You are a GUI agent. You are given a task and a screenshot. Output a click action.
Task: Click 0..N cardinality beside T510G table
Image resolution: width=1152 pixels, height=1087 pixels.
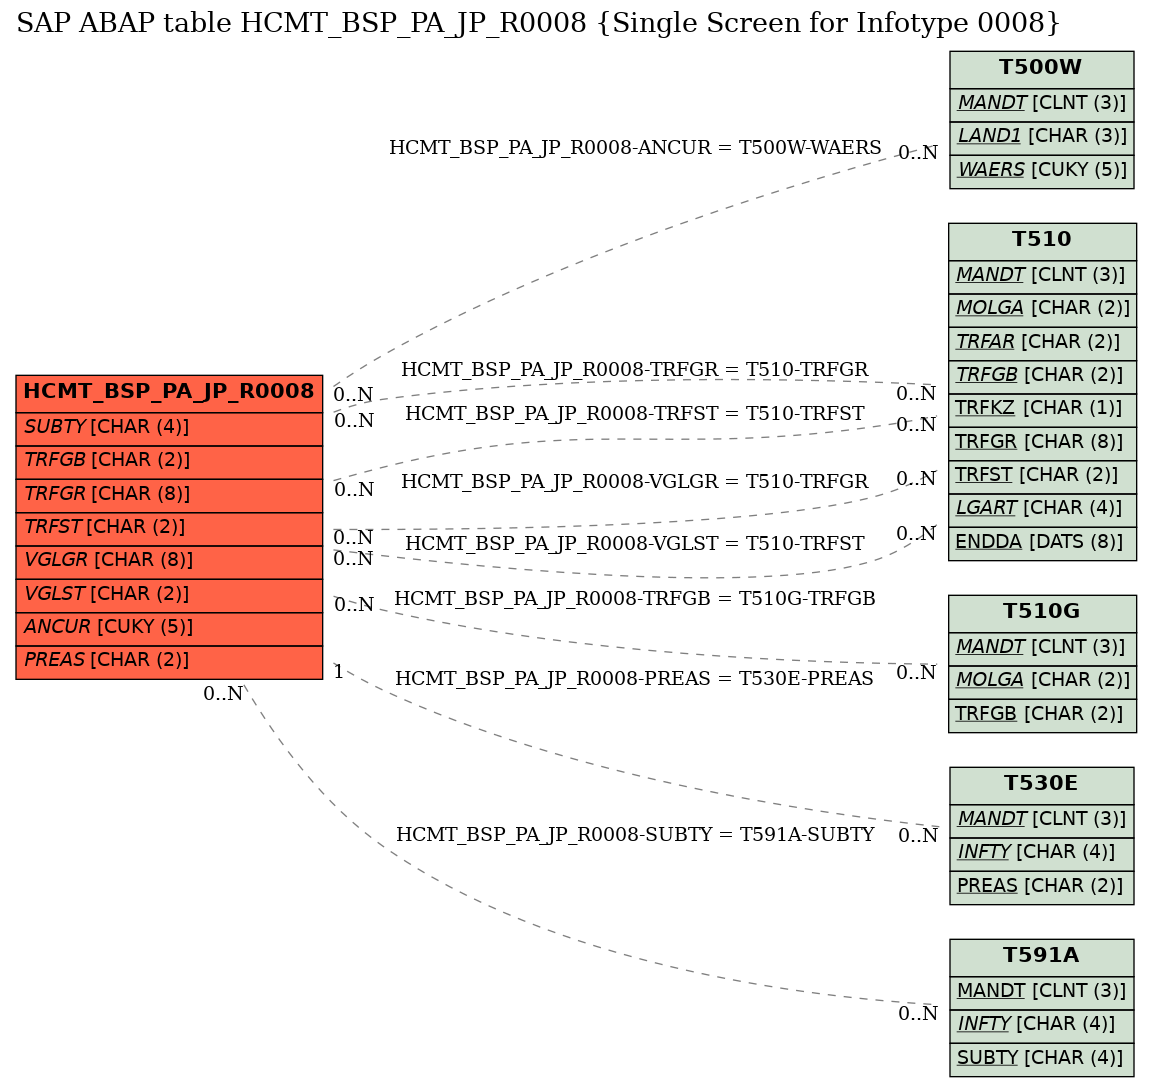[x=916, y=673]
